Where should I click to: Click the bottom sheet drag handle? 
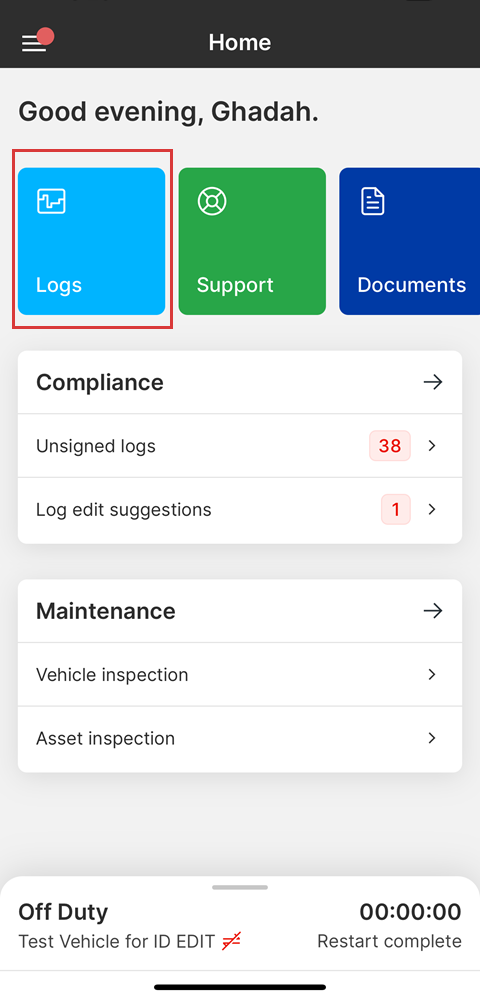coord(240,887)
